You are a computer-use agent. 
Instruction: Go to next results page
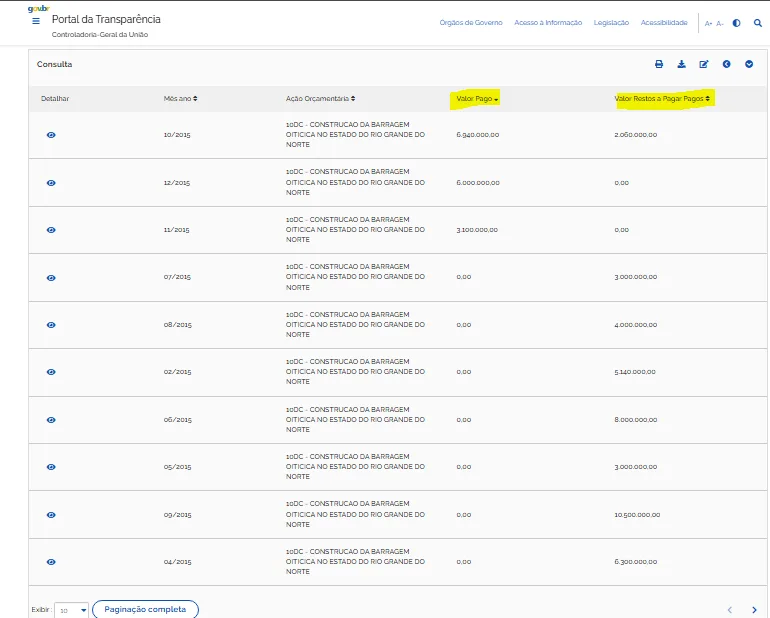(x=754, y=610)
